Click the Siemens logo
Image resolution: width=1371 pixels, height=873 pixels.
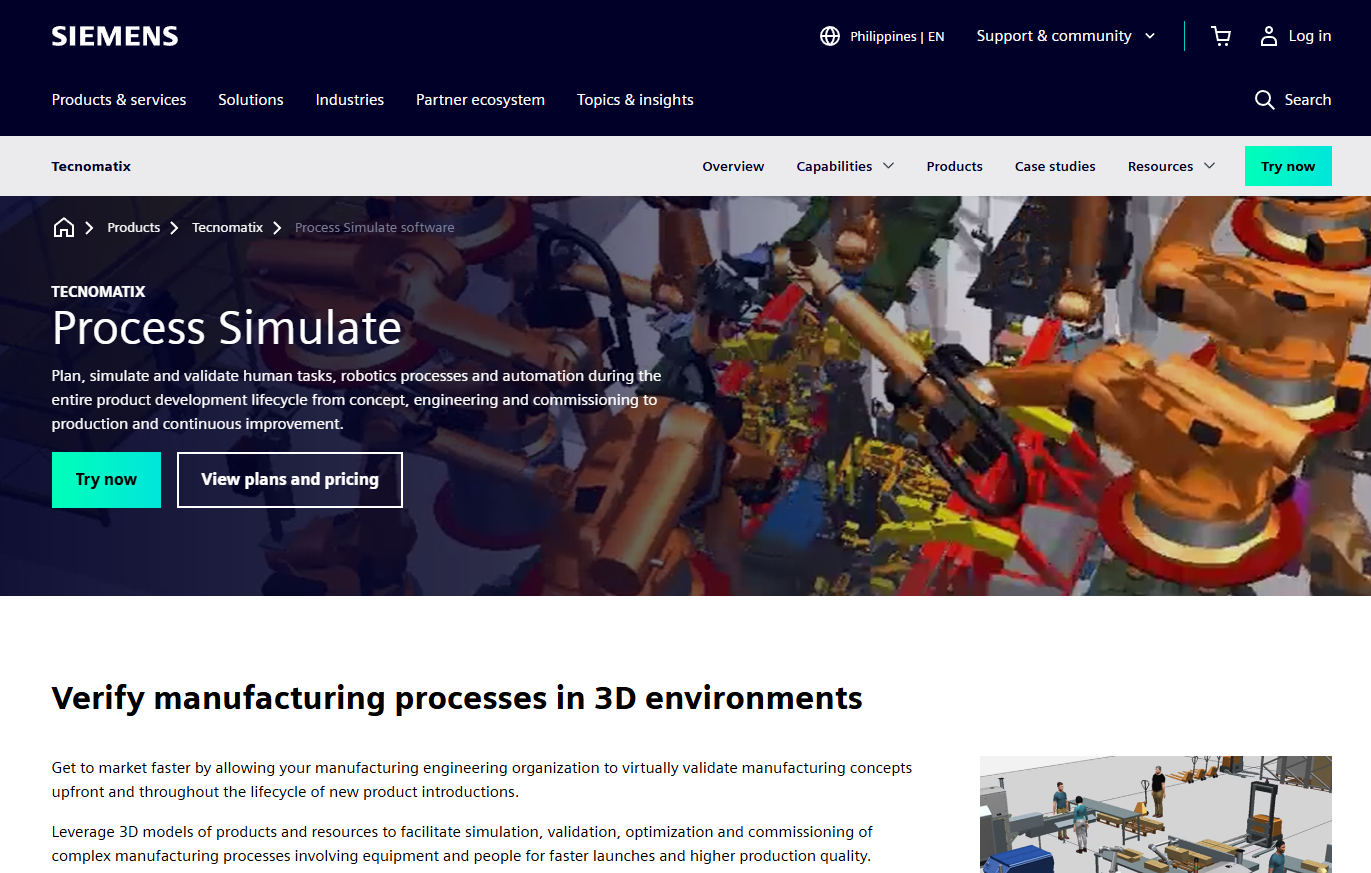pyautogui.click(x=115, y=36)
